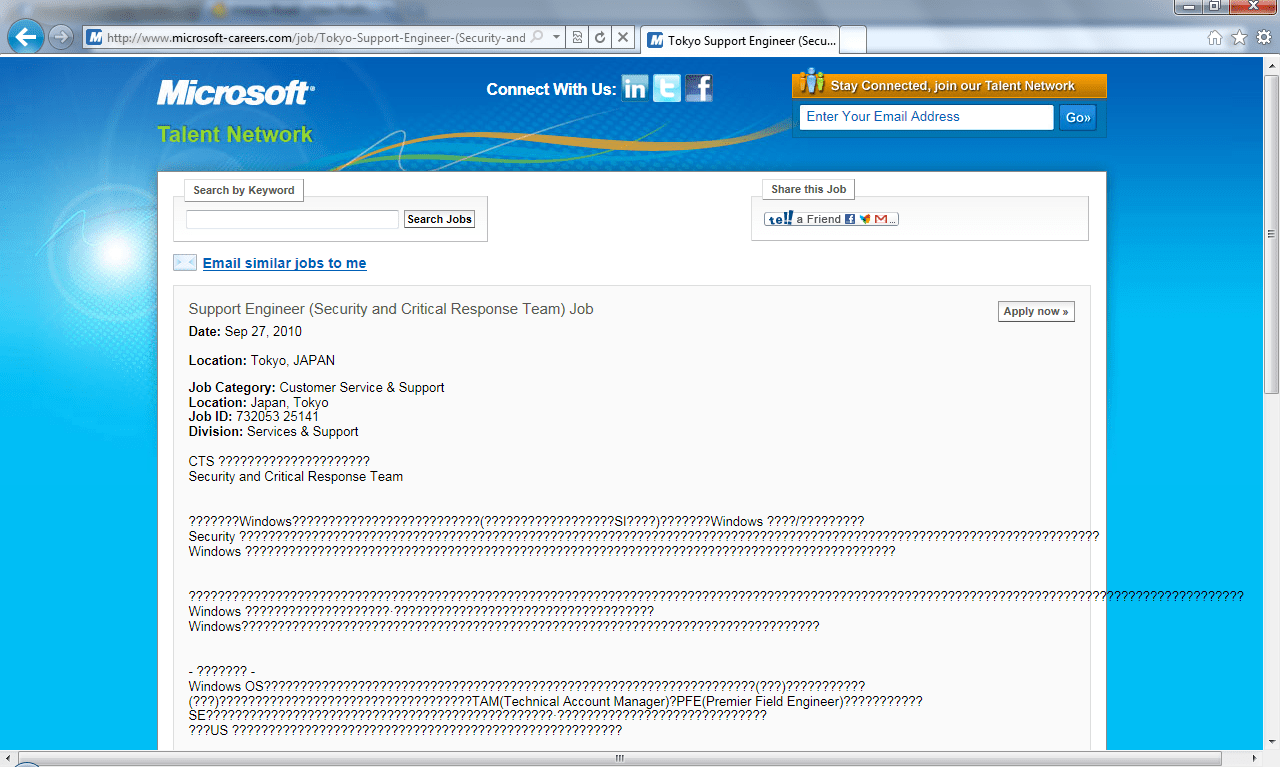Image resolution: width=1280 pixels, height=770 pixels.
Task: Open the LinkedIn icon under Connect With Us
Action: point(635,88)
